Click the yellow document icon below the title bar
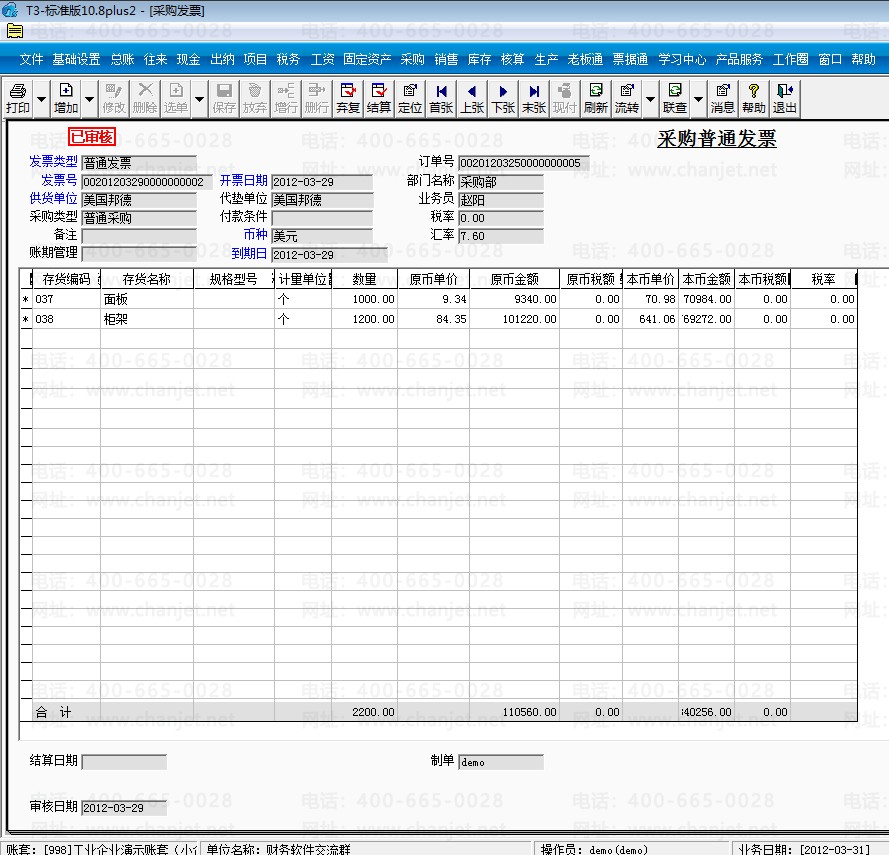 pos(15,31)
